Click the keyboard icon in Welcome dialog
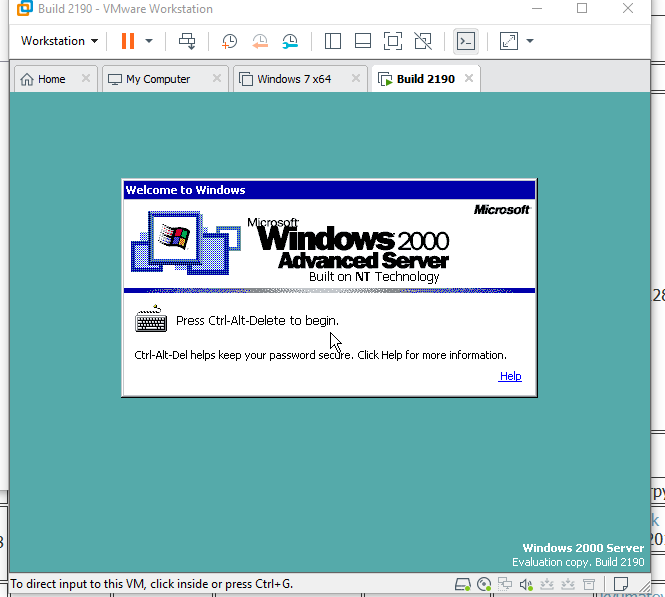Screen dimensions: 665x597 [151, 319]
